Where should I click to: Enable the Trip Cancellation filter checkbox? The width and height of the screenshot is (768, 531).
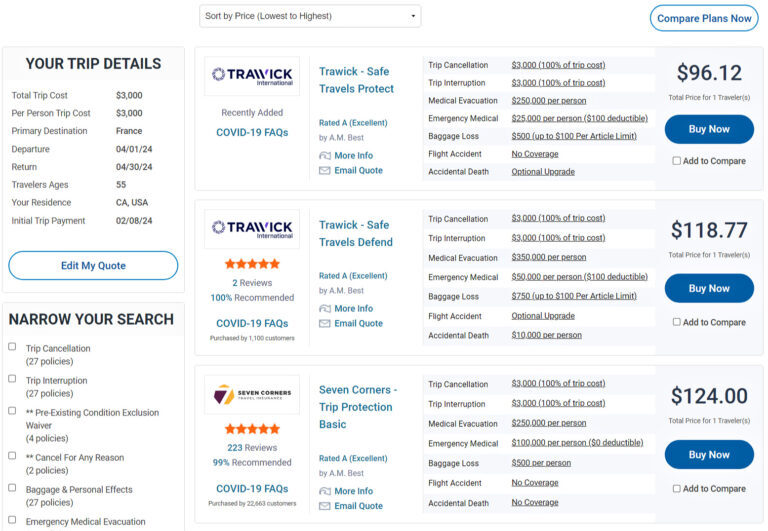tap(12, 347)
